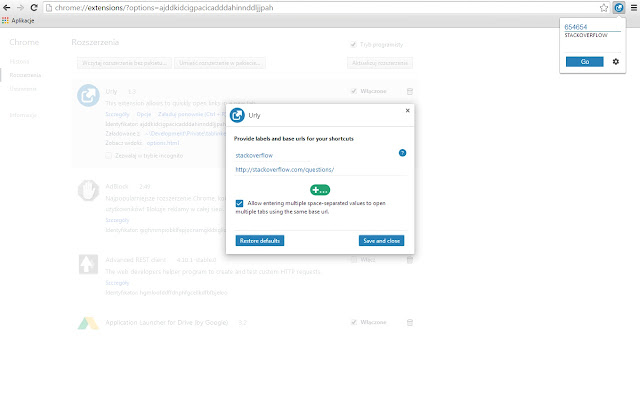
Task: Add new shortcut with green plus button
Action: click(x=320, y=190)
